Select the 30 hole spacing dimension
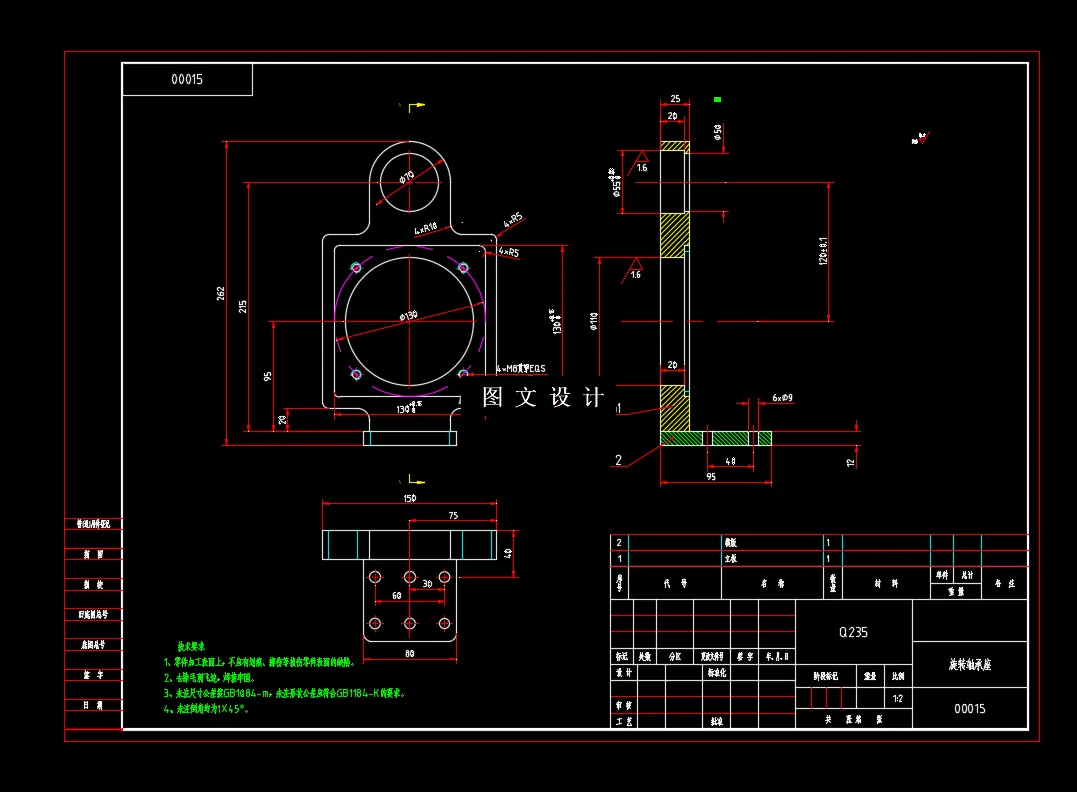 [x=427, y=584]
